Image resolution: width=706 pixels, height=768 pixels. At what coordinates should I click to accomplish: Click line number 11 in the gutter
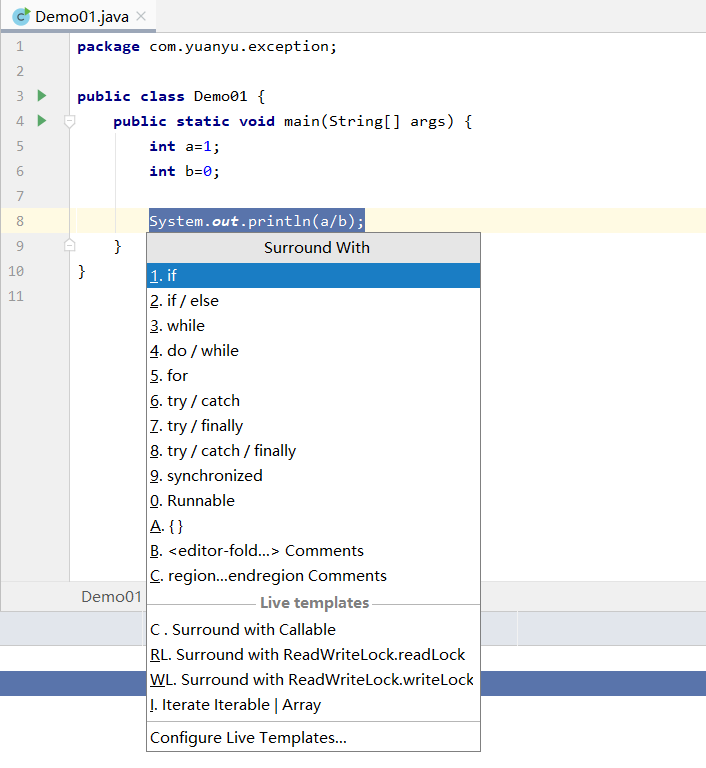pos(16,296)
